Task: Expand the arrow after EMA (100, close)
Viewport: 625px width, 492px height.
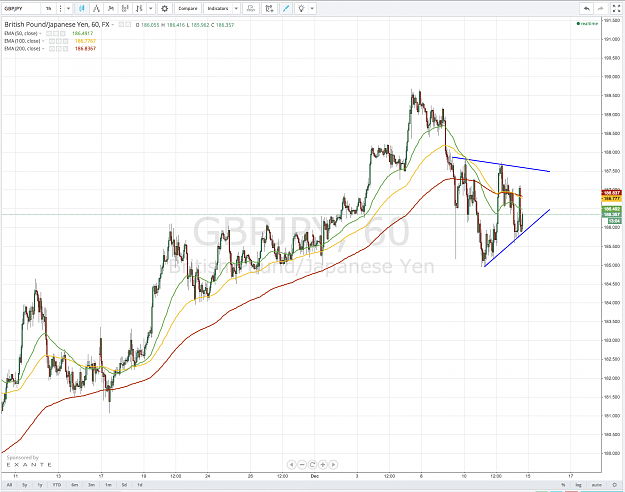Action: (x=43, y=41)
